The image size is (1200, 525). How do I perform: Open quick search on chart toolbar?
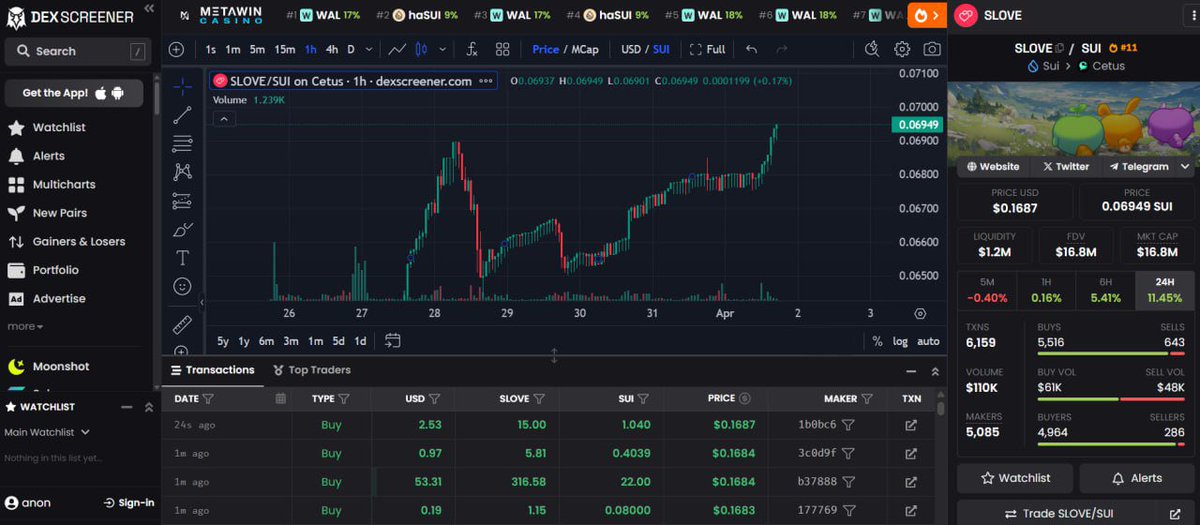tap(872, 49)
